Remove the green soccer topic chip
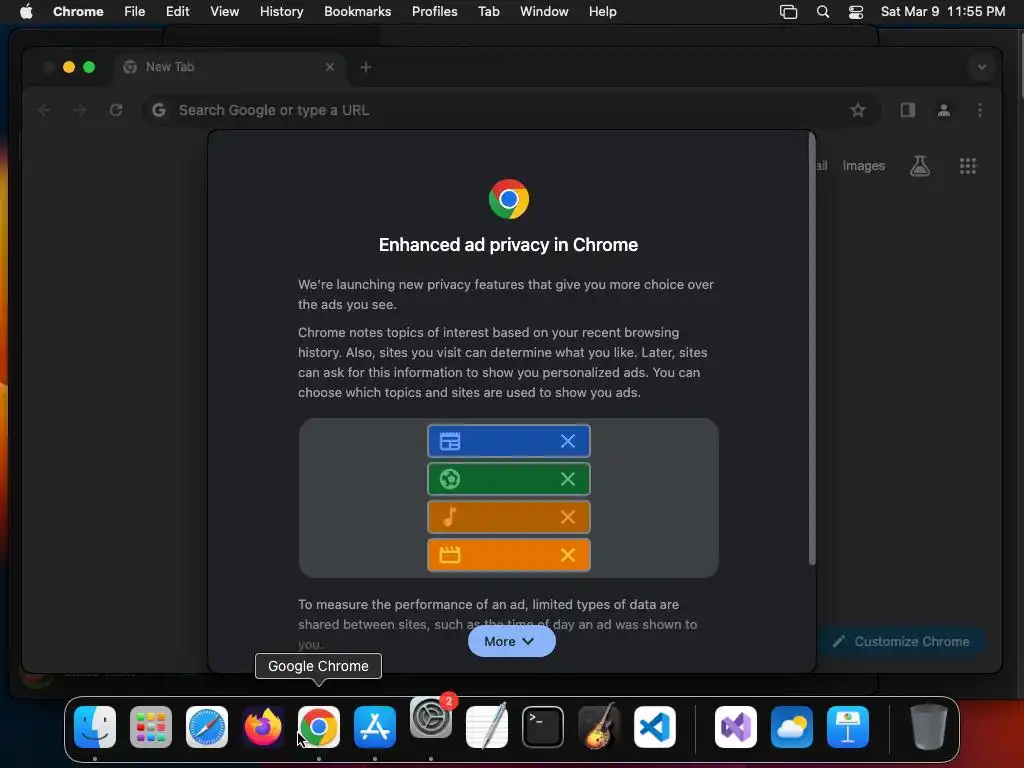The height and width of the screenshot is (768, 1024). pyautogui.click(x=568, y=479)
